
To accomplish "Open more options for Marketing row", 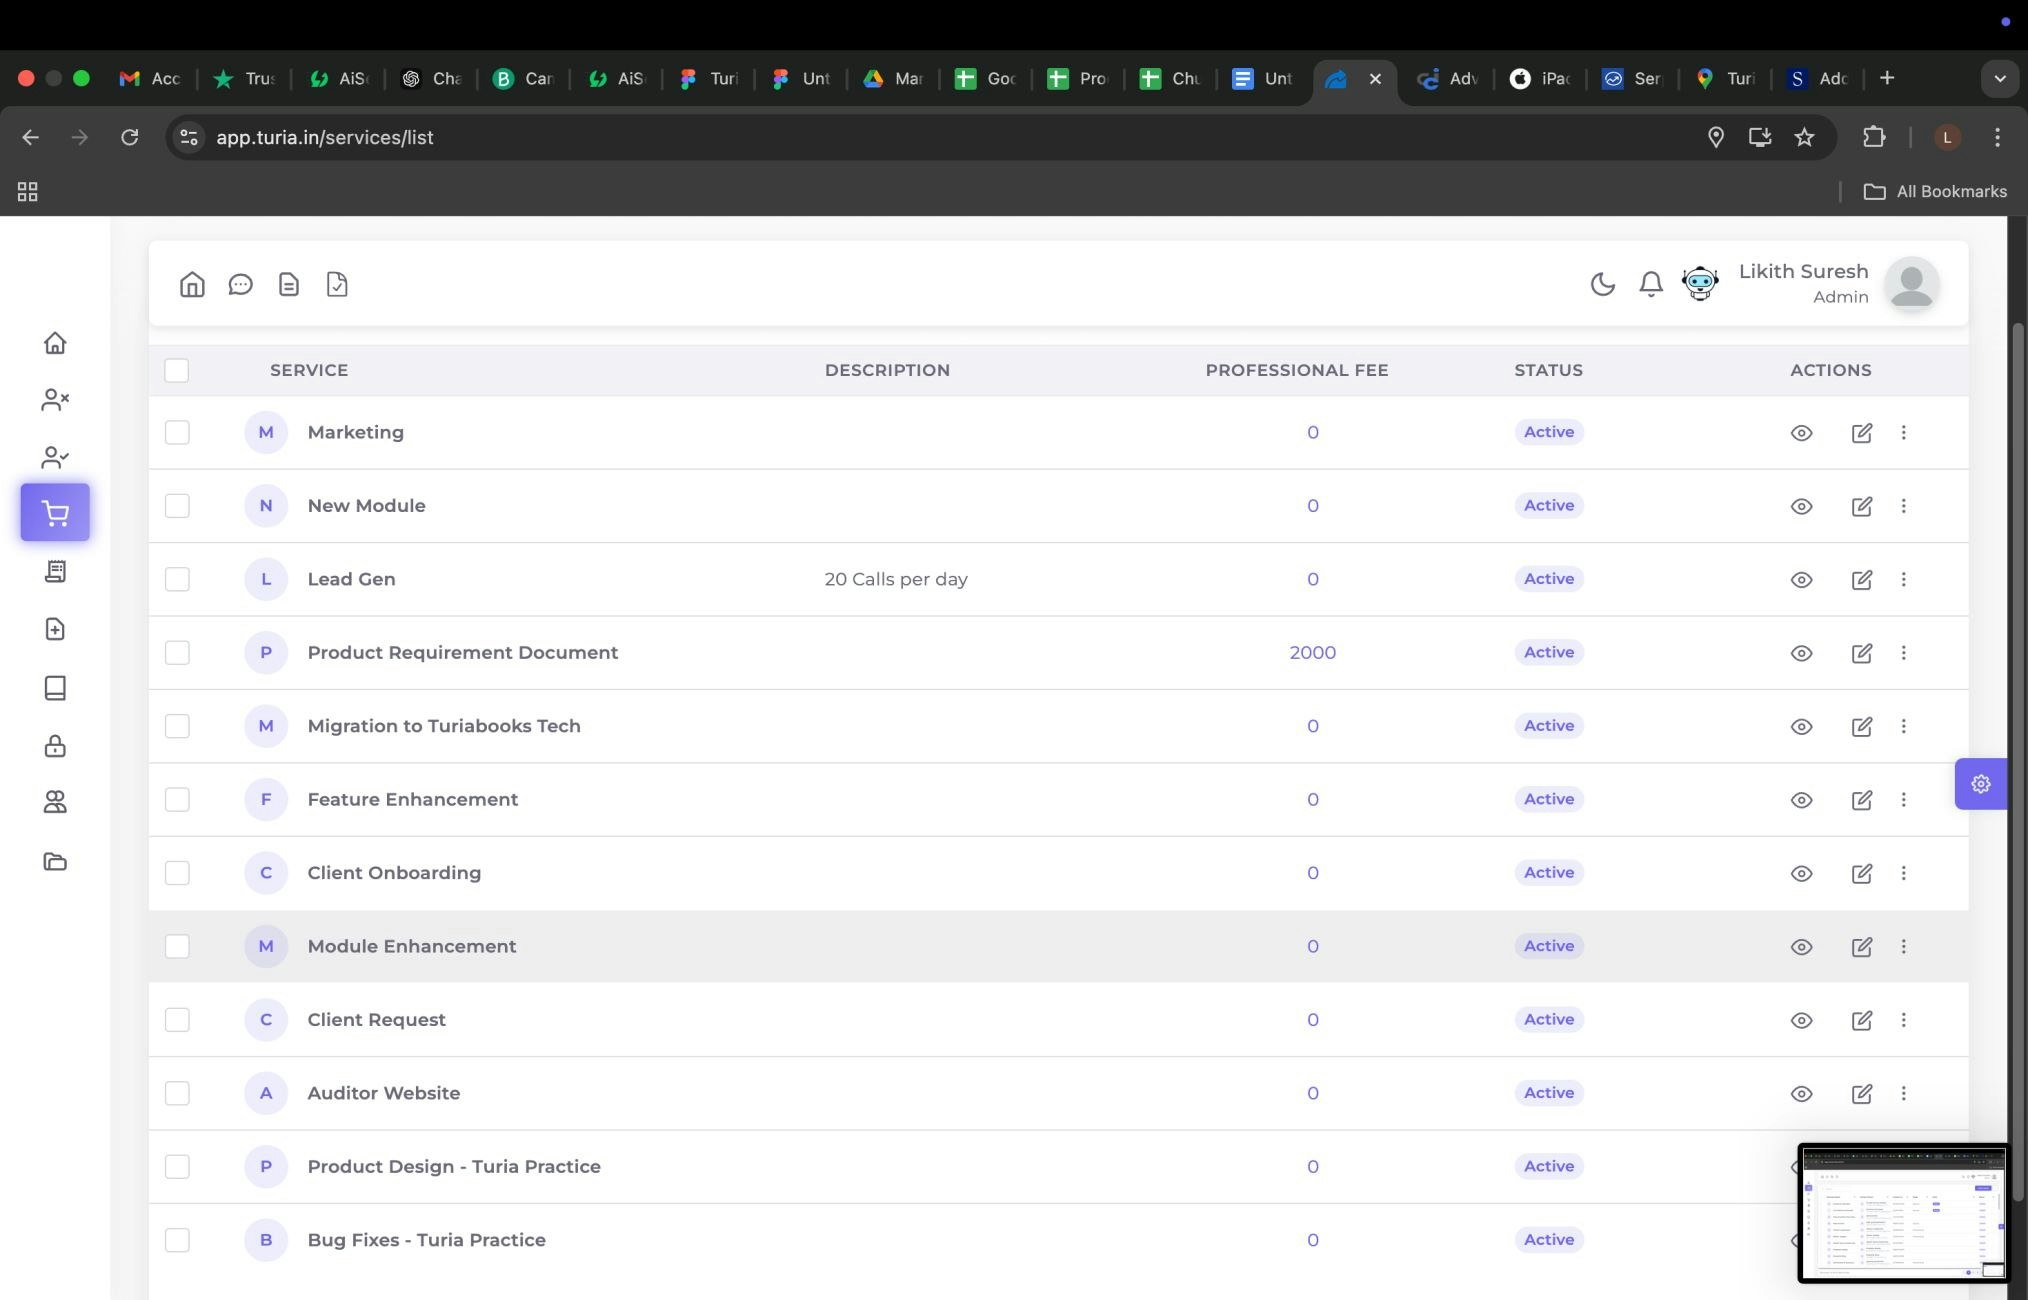I will coord(1903,432).
